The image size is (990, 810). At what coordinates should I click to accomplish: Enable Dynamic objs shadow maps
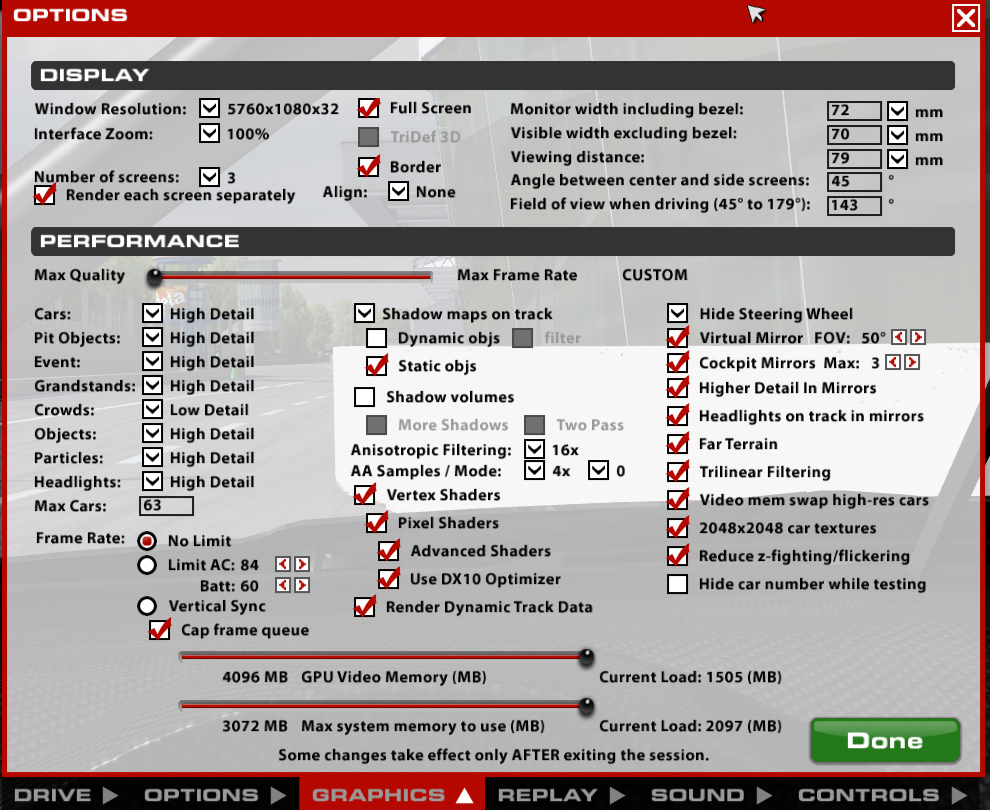377,338
